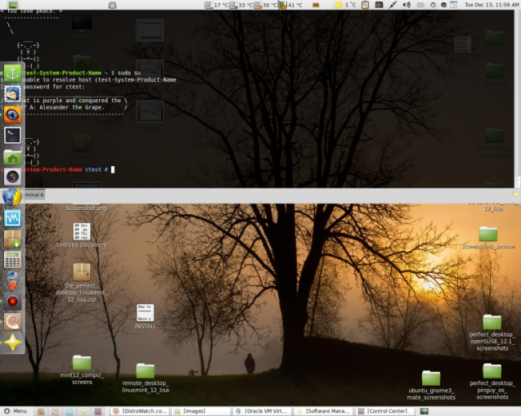521x416 pixels.
Task: Launch Thunderbird mail from the dock
Action: [x=12, y=94]
